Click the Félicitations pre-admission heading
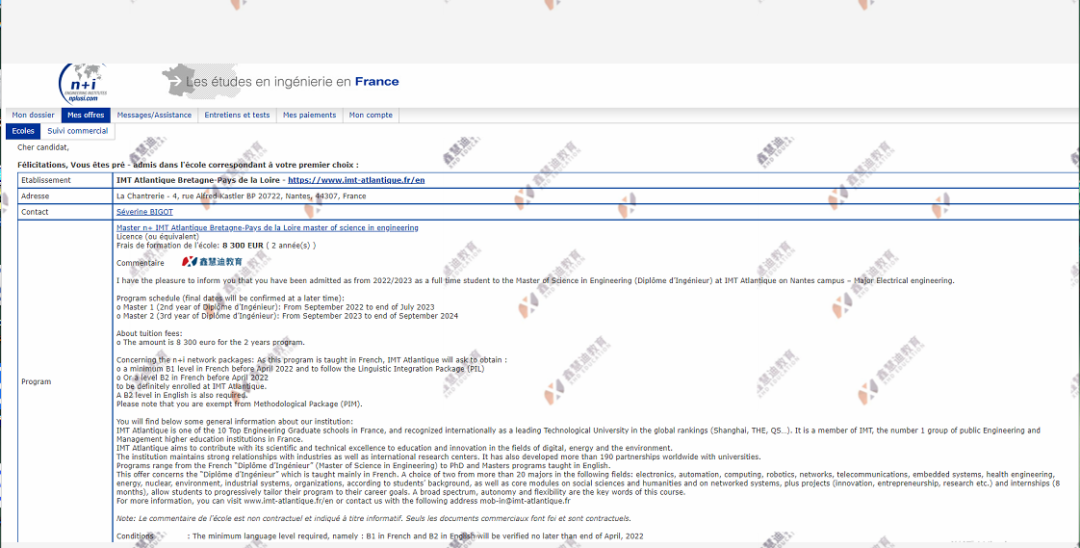Image resolution: width=1080 pixels, height=548 pixels. tap(187, 165)
